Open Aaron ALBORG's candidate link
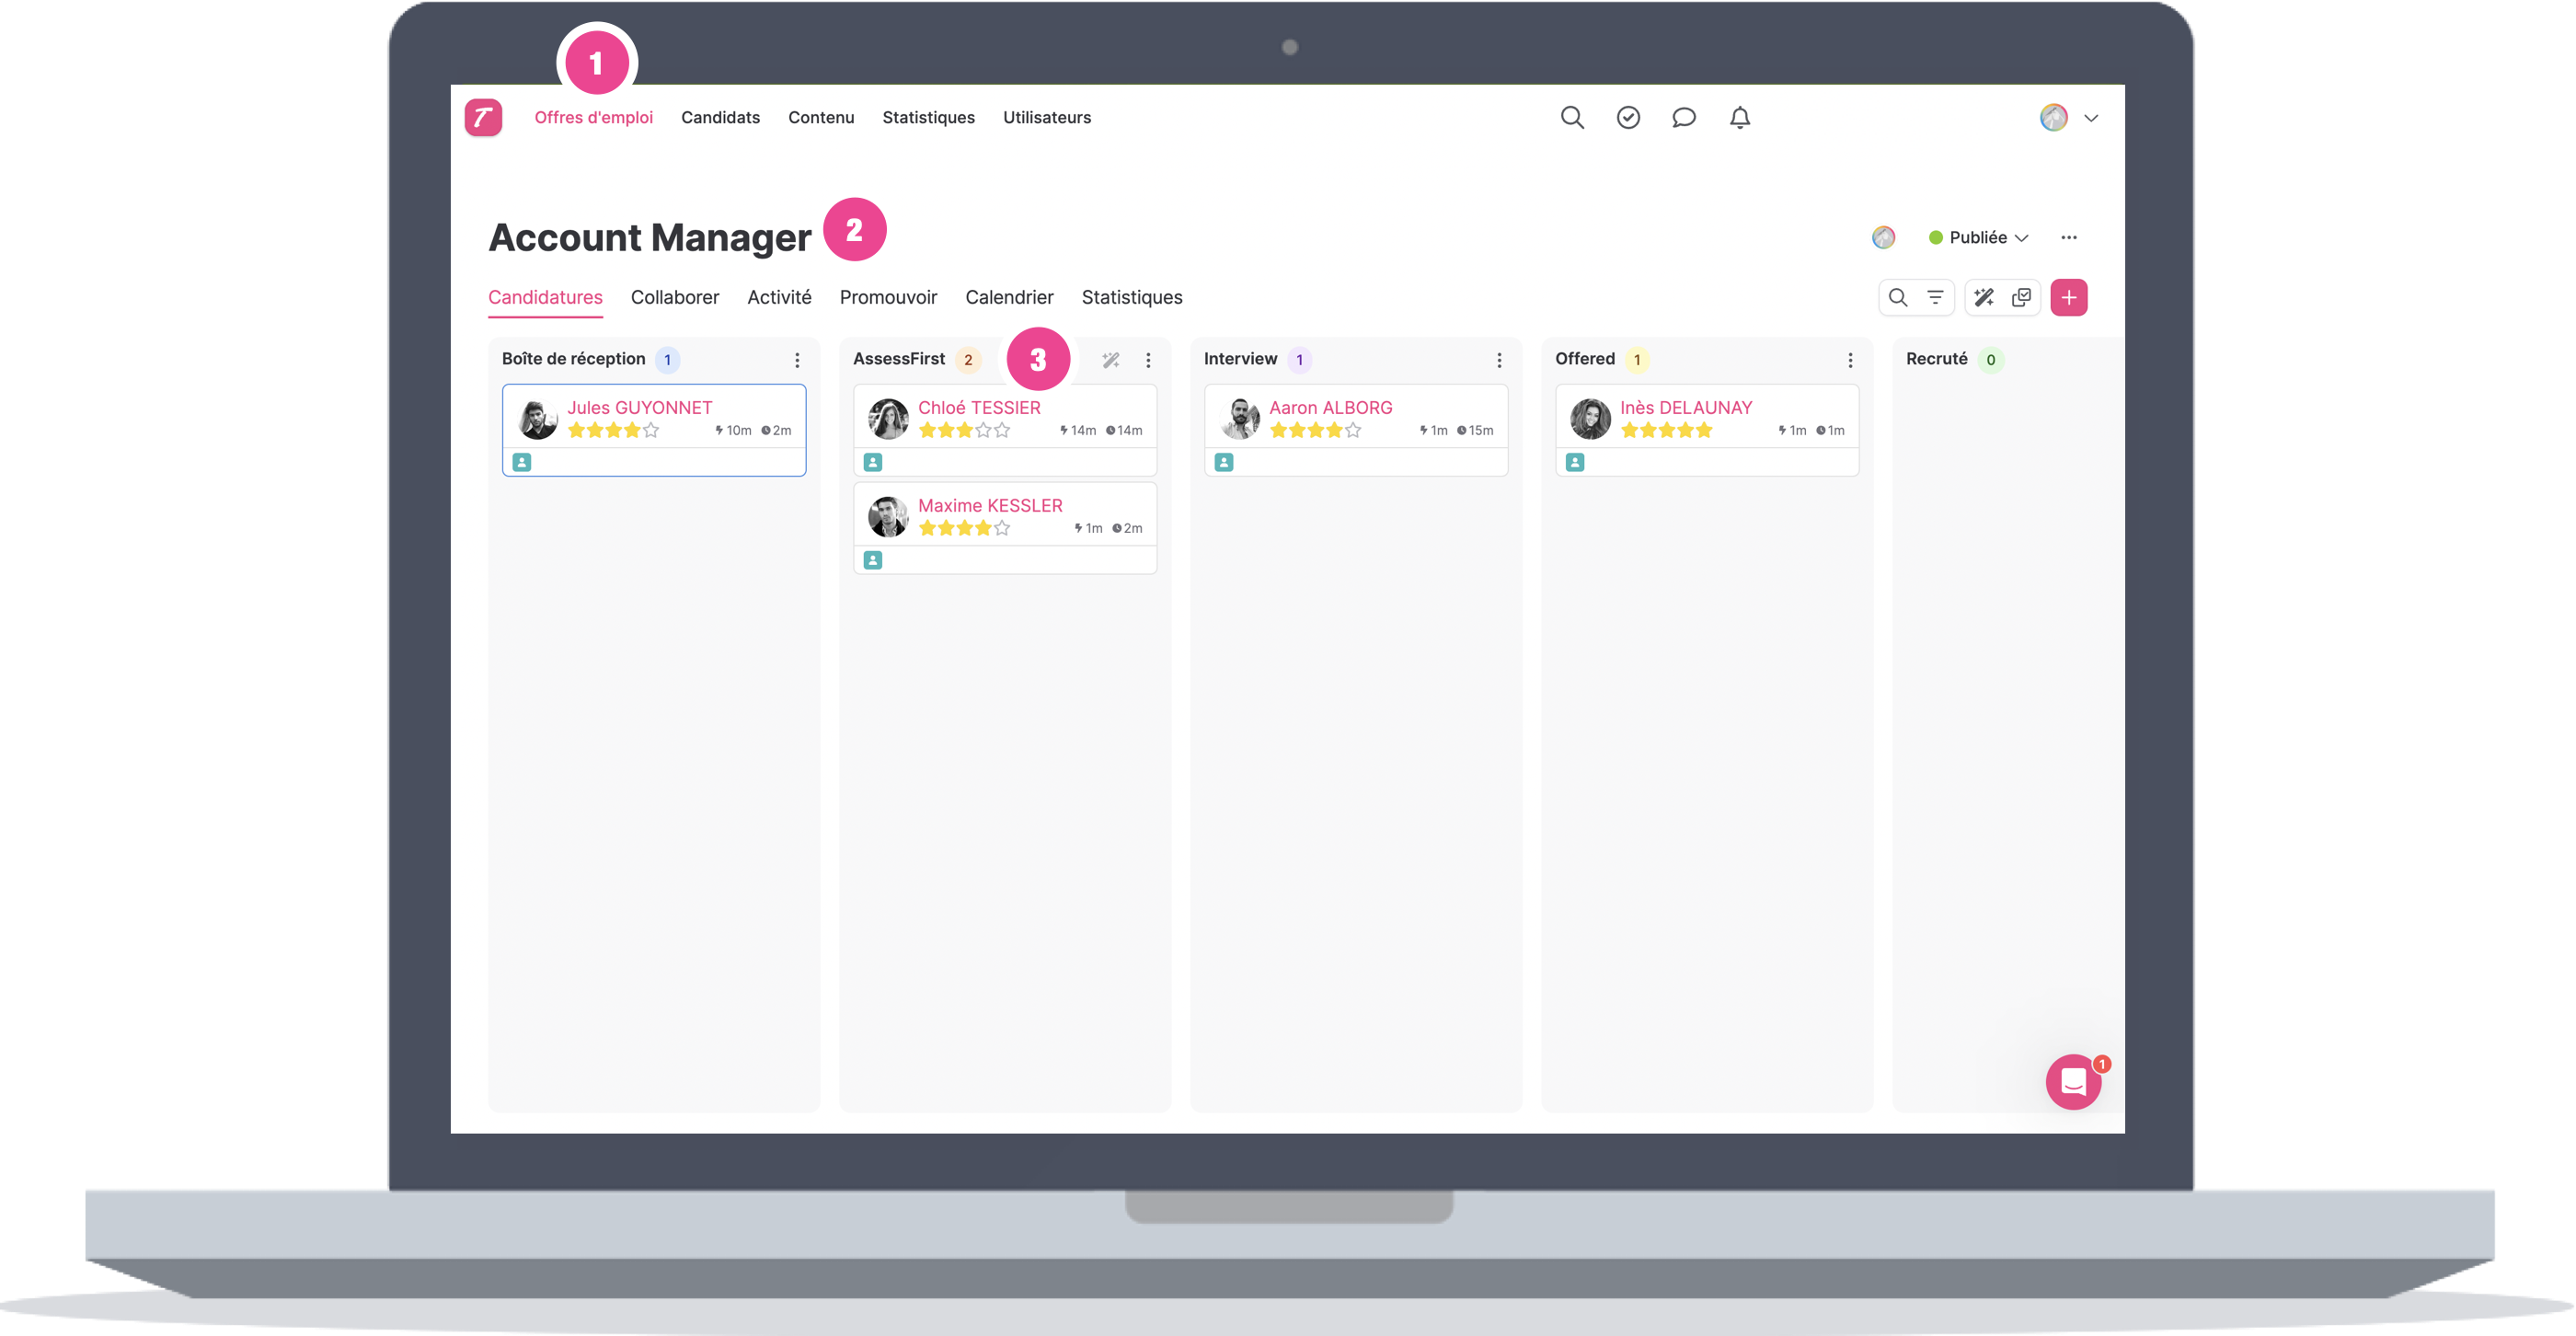Image resolution: width=2576 pixels, height=1336 pixels. 1330,408
